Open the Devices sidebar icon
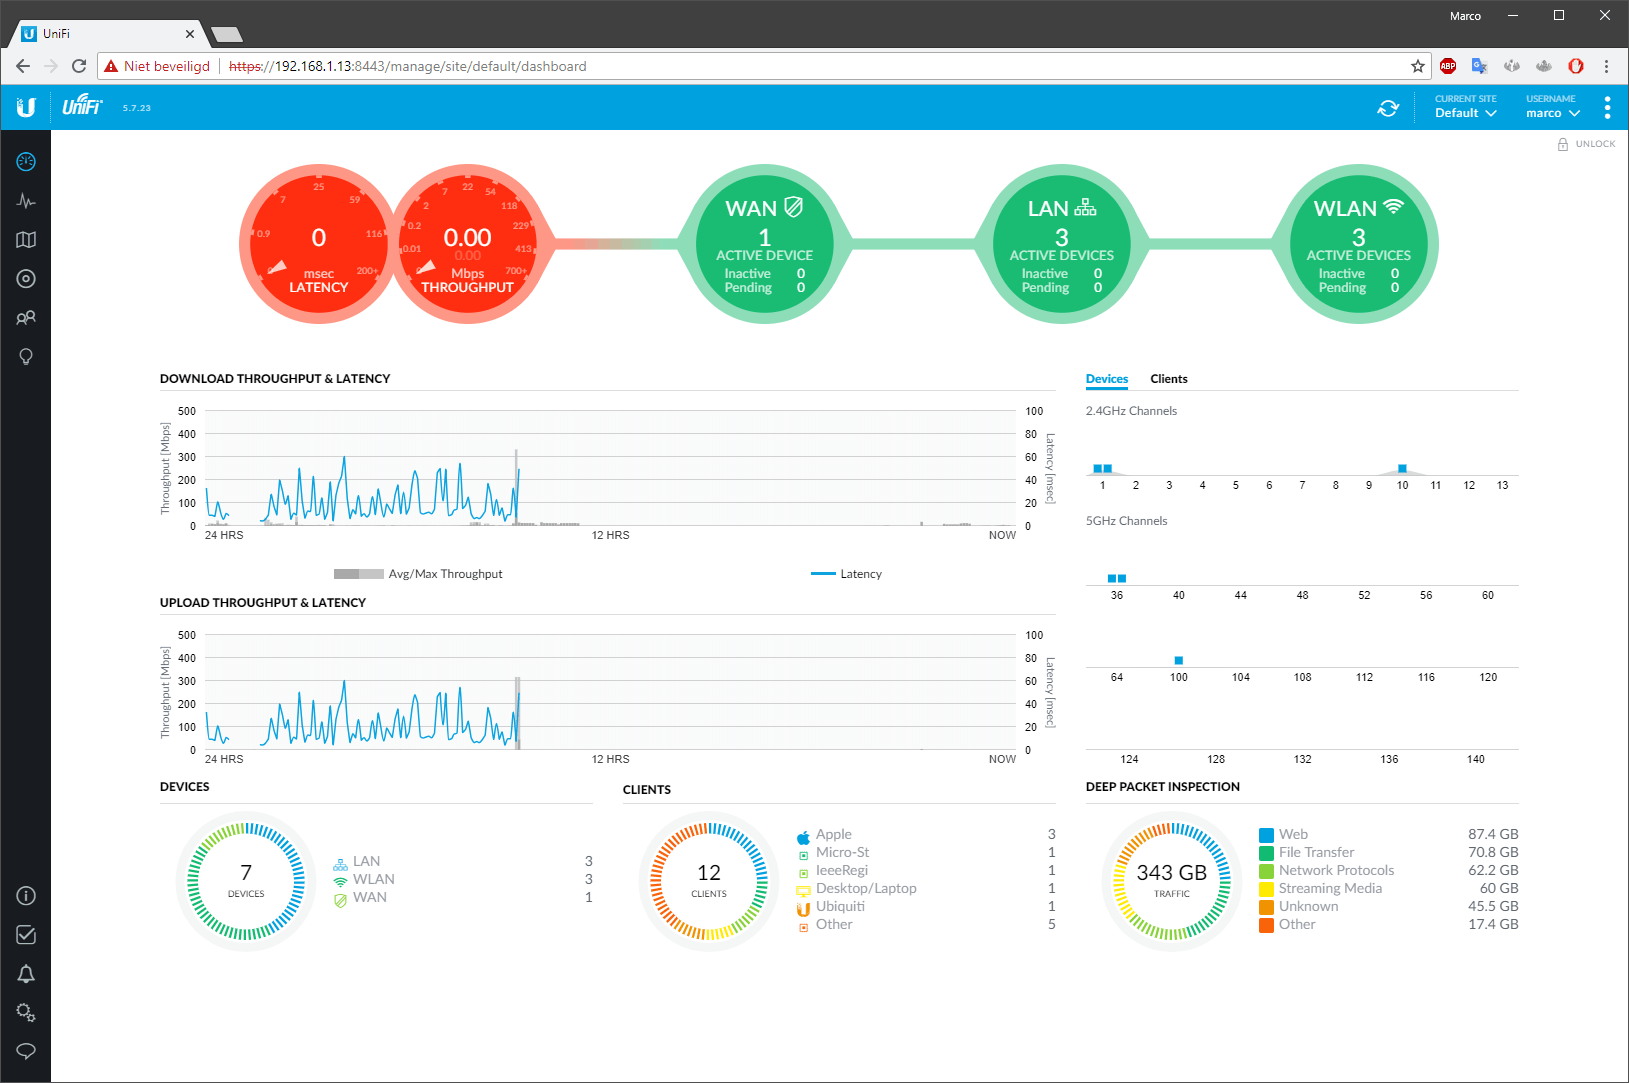Image resolution: width=1629 pixels, height=1083 pixels. [x=26, y=279]
